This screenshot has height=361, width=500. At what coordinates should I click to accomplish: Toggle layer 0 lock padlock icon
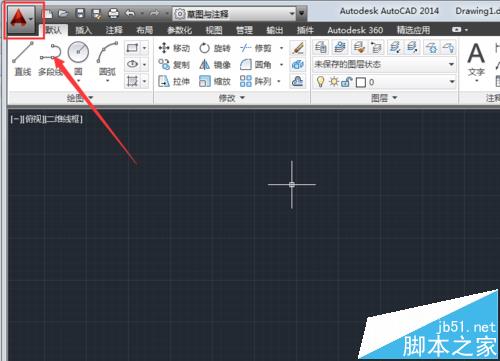(x=347, y=82)
